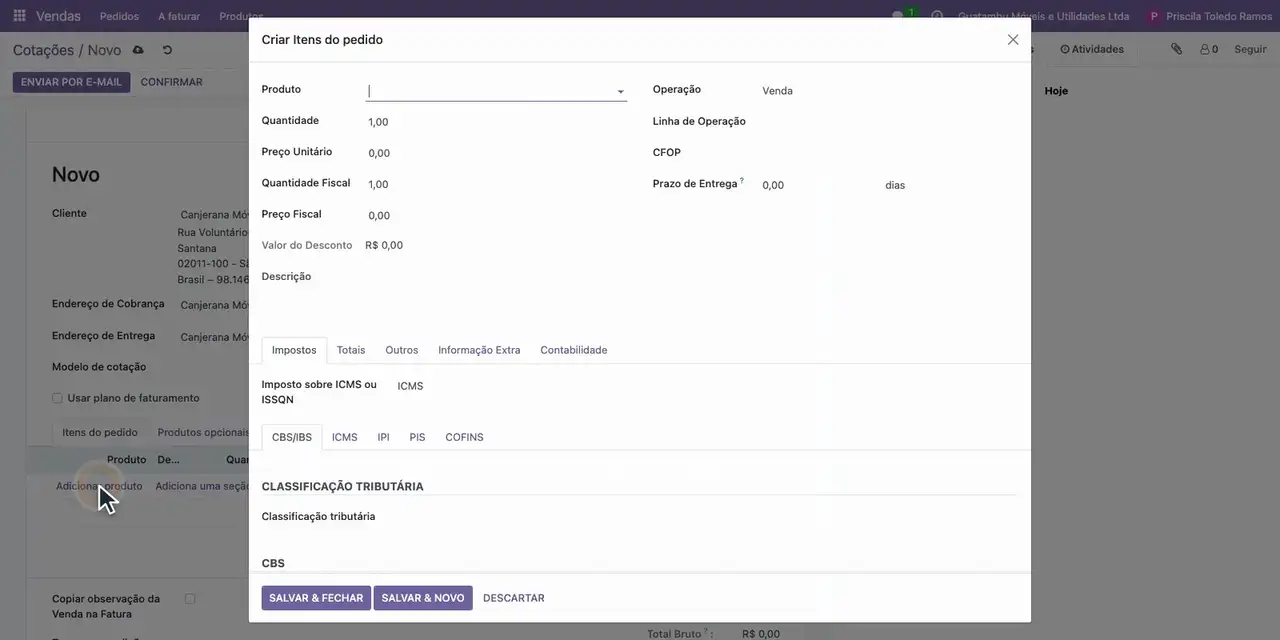Open the Pedidos menu

coord(120,16)
